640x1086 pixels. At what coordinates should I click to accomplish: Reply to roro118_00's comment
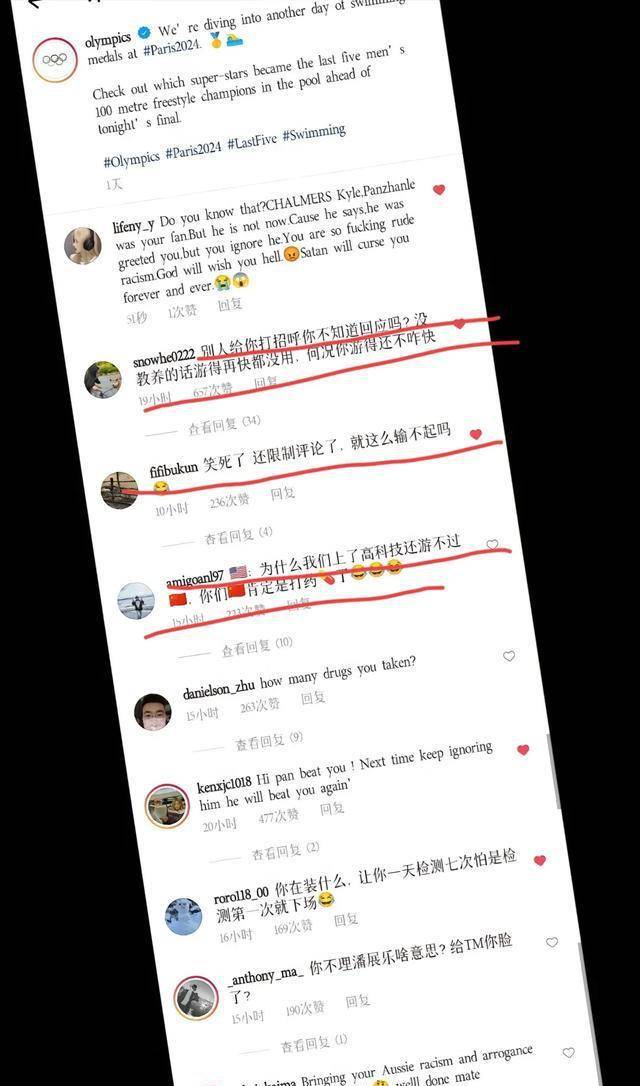(x=346, y=920)
